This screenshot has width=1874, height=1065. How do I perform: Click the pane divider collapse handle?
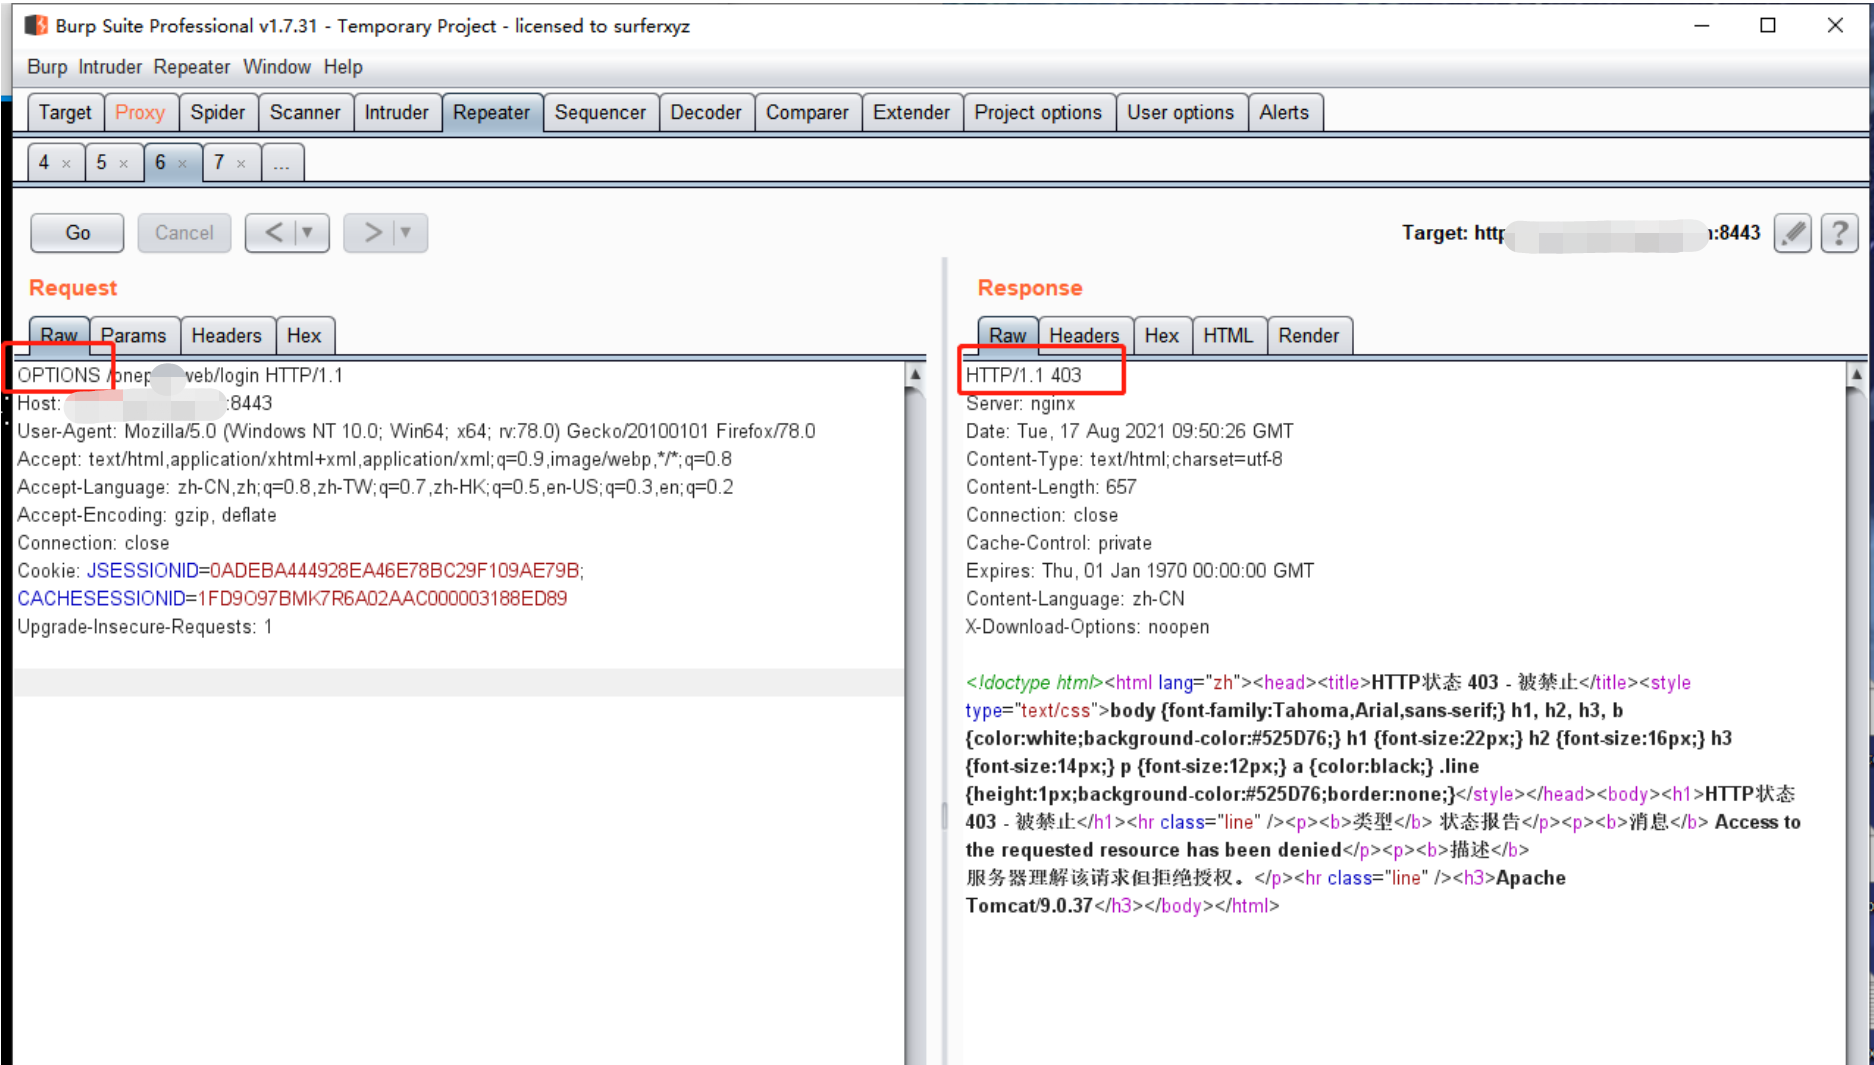tap(944, 815)
